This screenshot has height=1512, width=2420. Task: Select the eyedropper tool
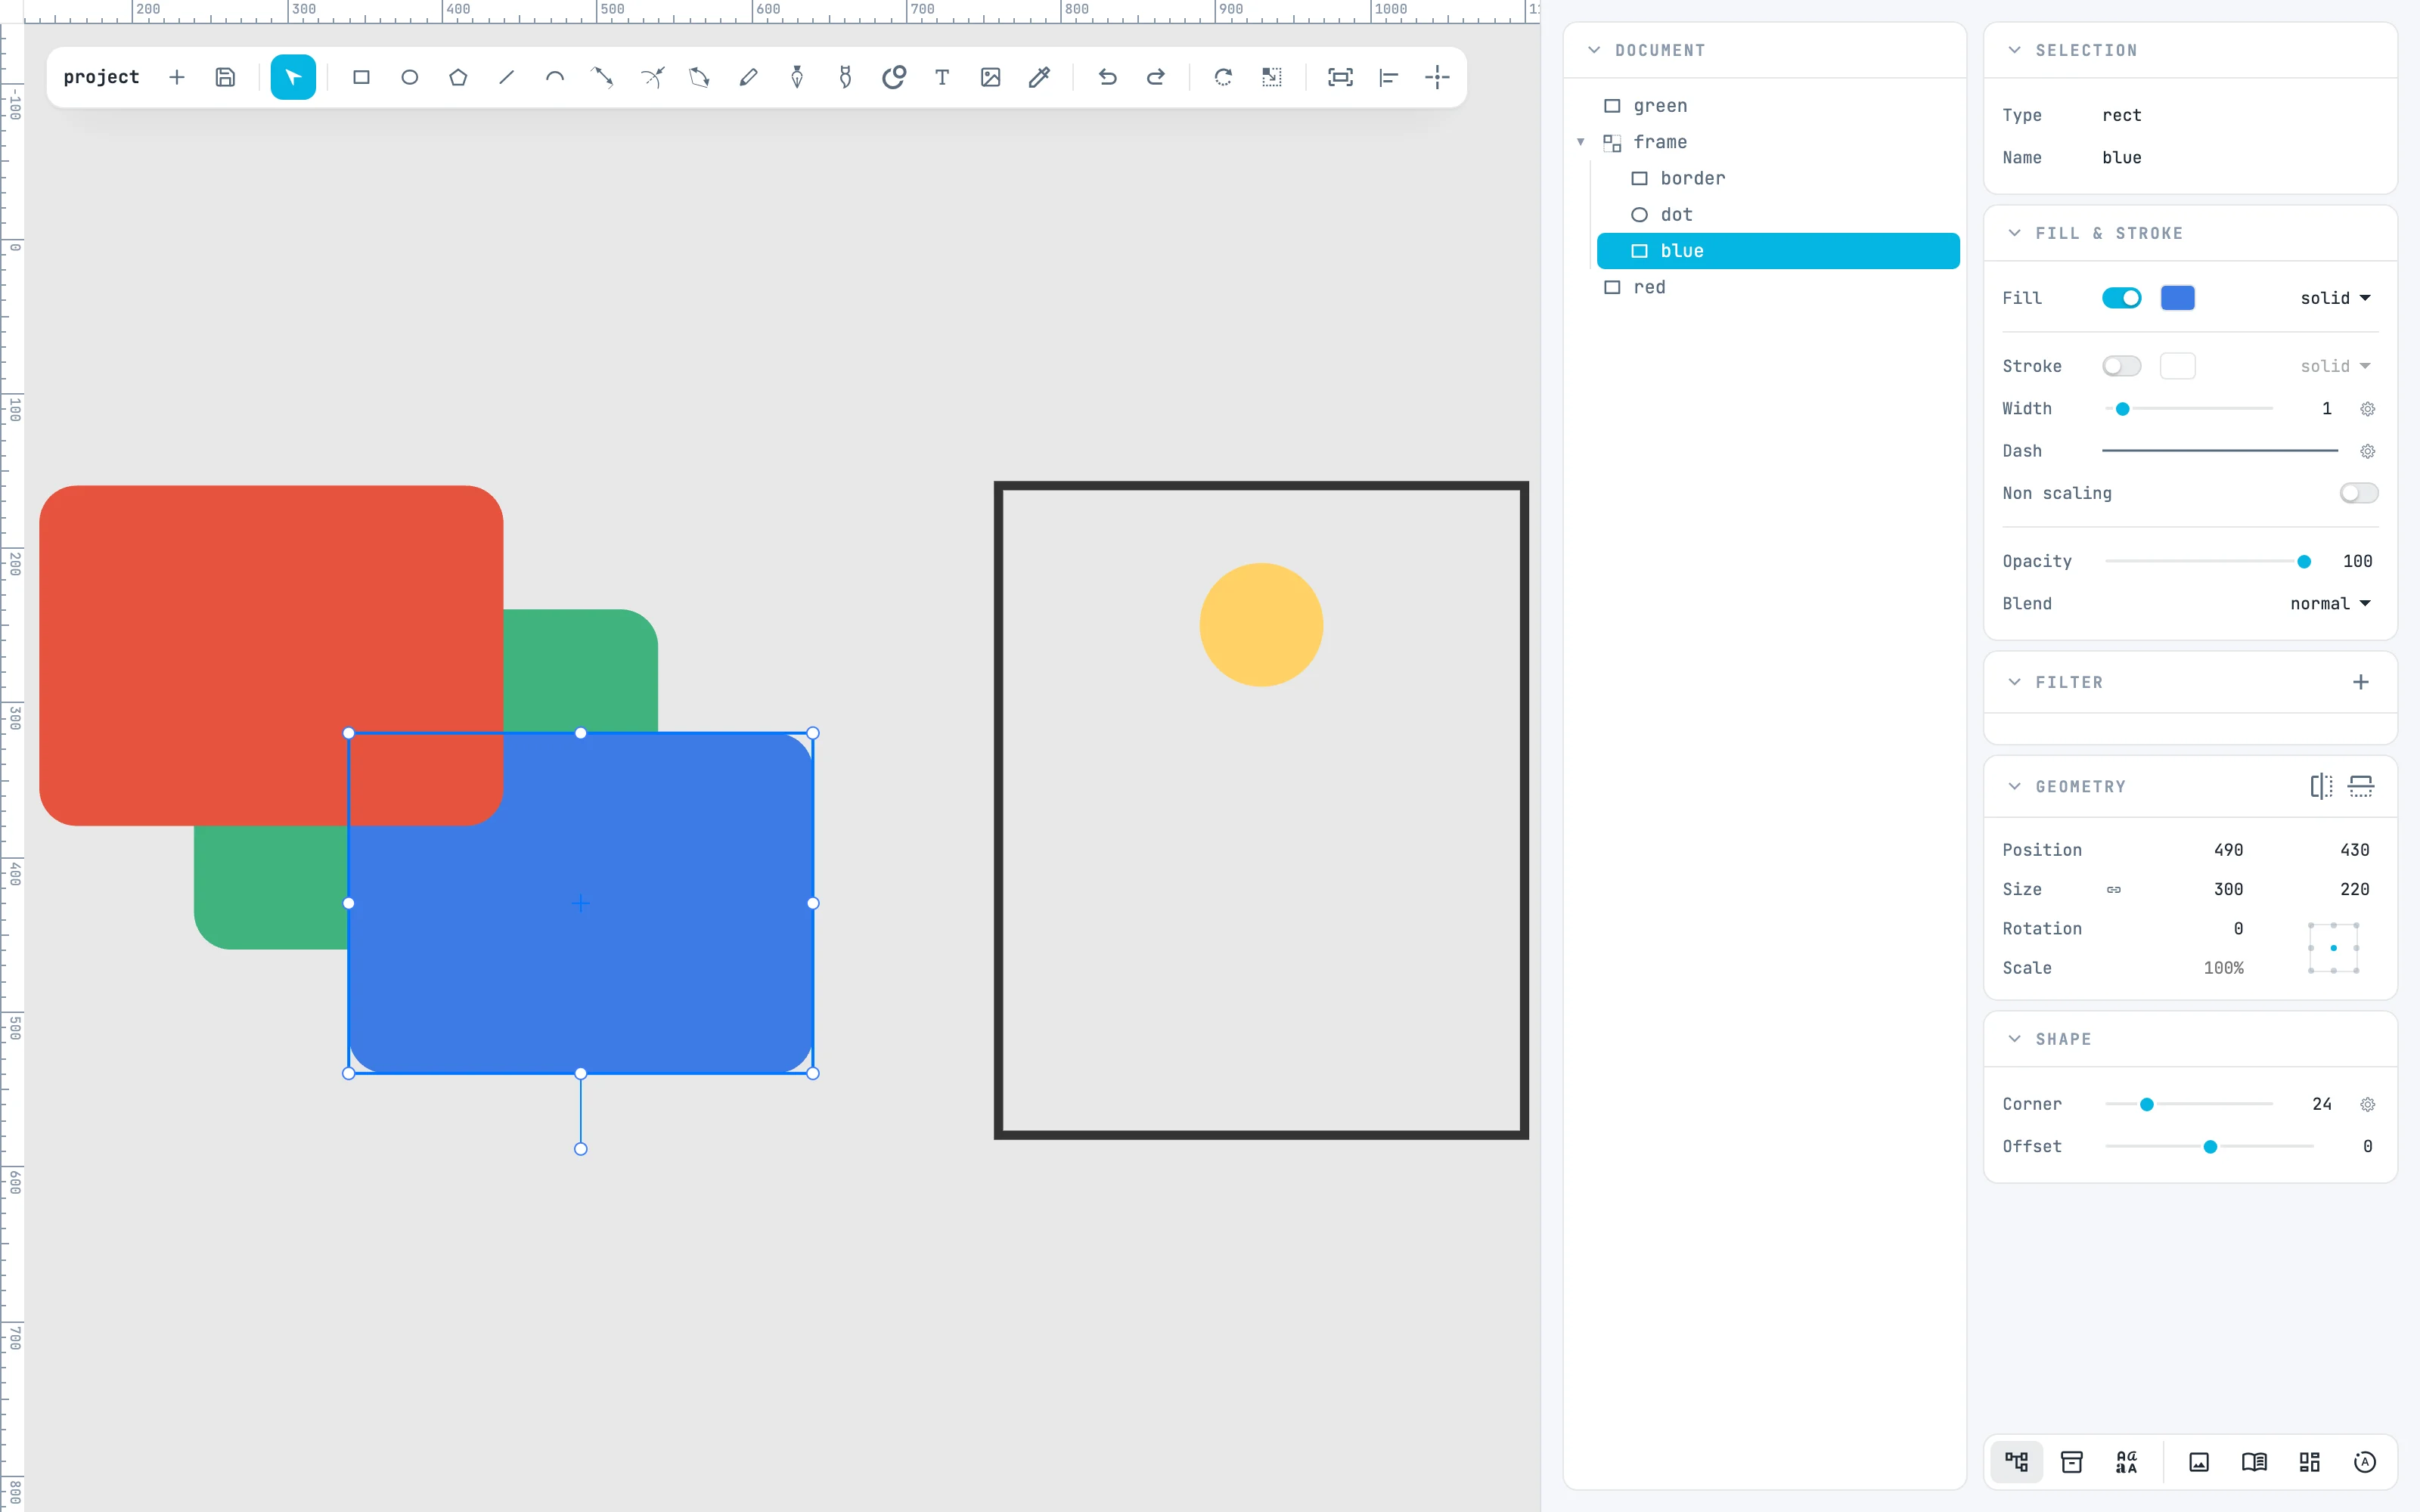(x=1039, y=77)
